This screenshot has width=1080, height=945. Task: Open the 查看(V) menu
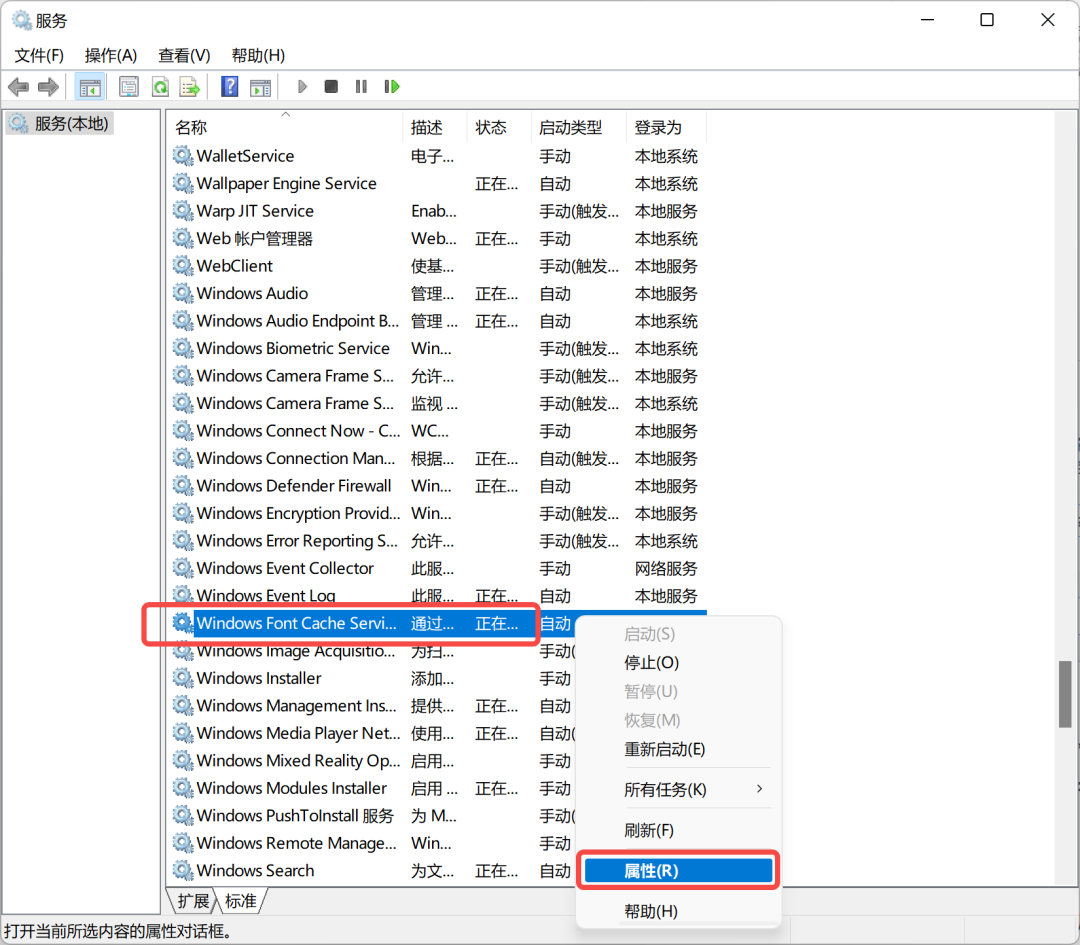(x=183, y=55)
